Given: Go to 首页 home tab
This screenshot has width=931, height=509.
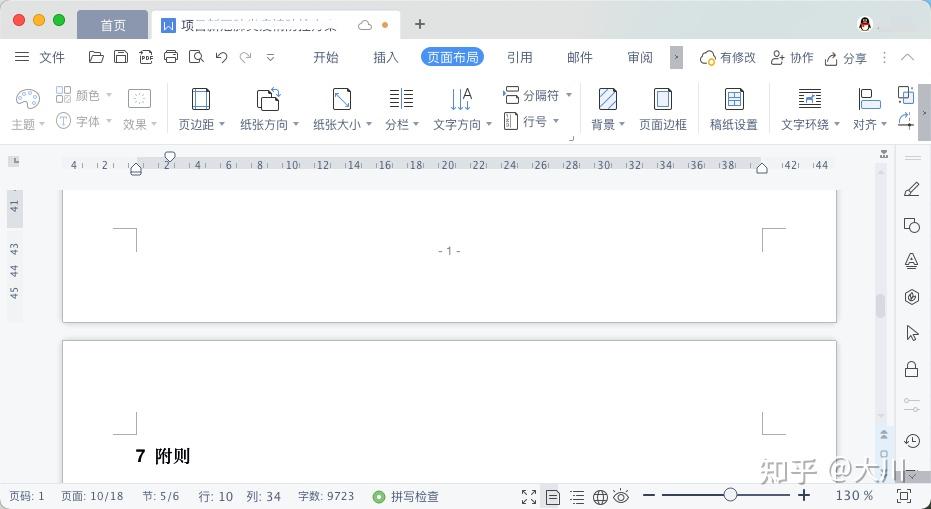Looking at the screenshot, I should click(x=113, y=25).
